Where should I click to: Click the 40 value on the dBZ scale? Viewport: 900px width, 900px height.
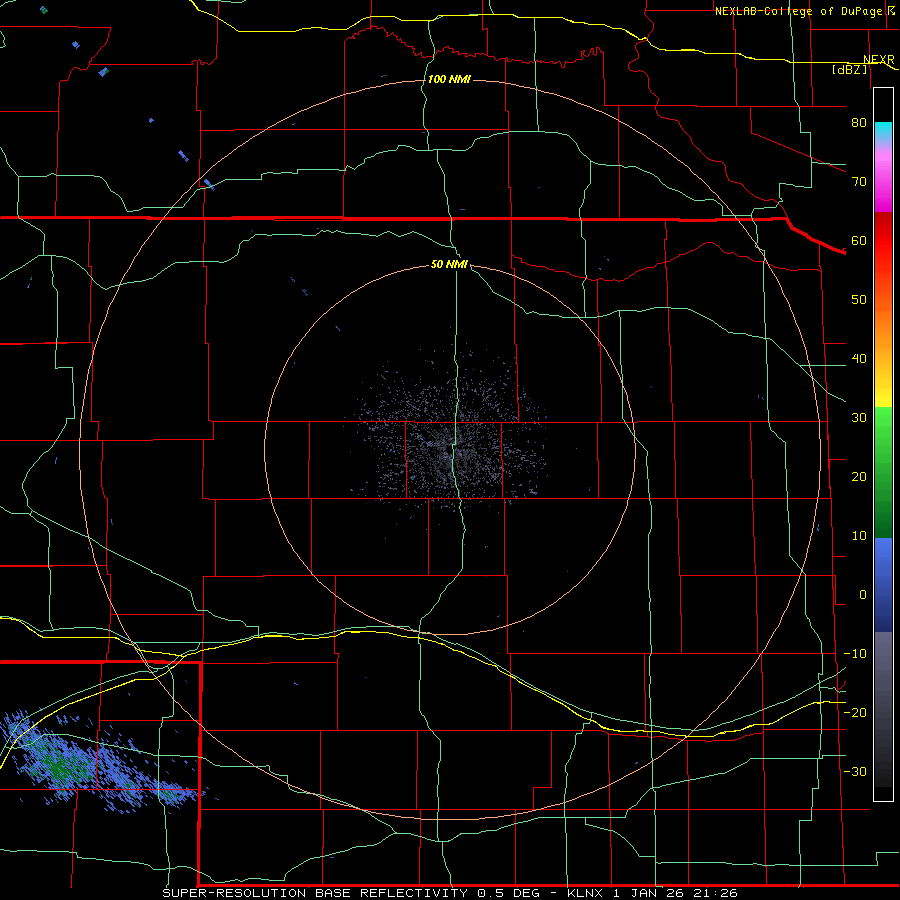[x=859, y=359]
